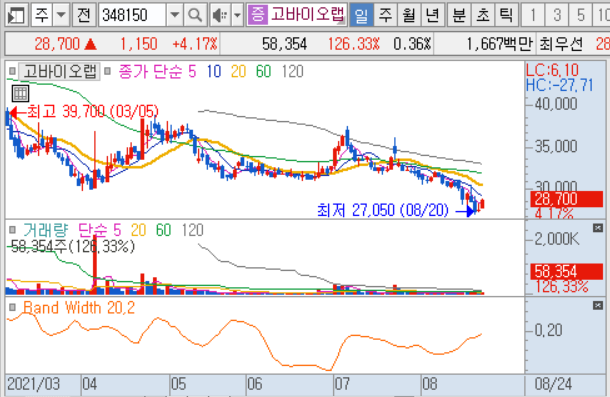Screen dimensions: 610x397
Task: Click the pink 5-day moving average label
Action: click(192, 72)
